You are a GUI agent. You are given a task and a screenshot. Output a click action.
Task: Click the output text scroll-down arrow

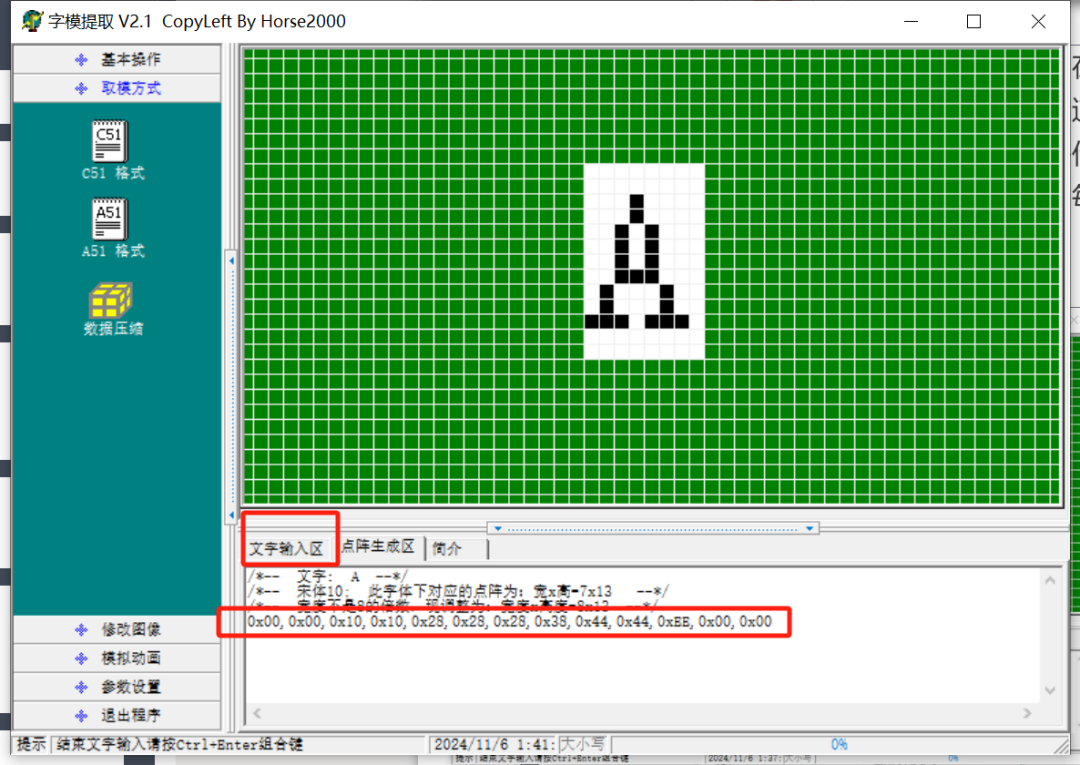point(1050,690)
